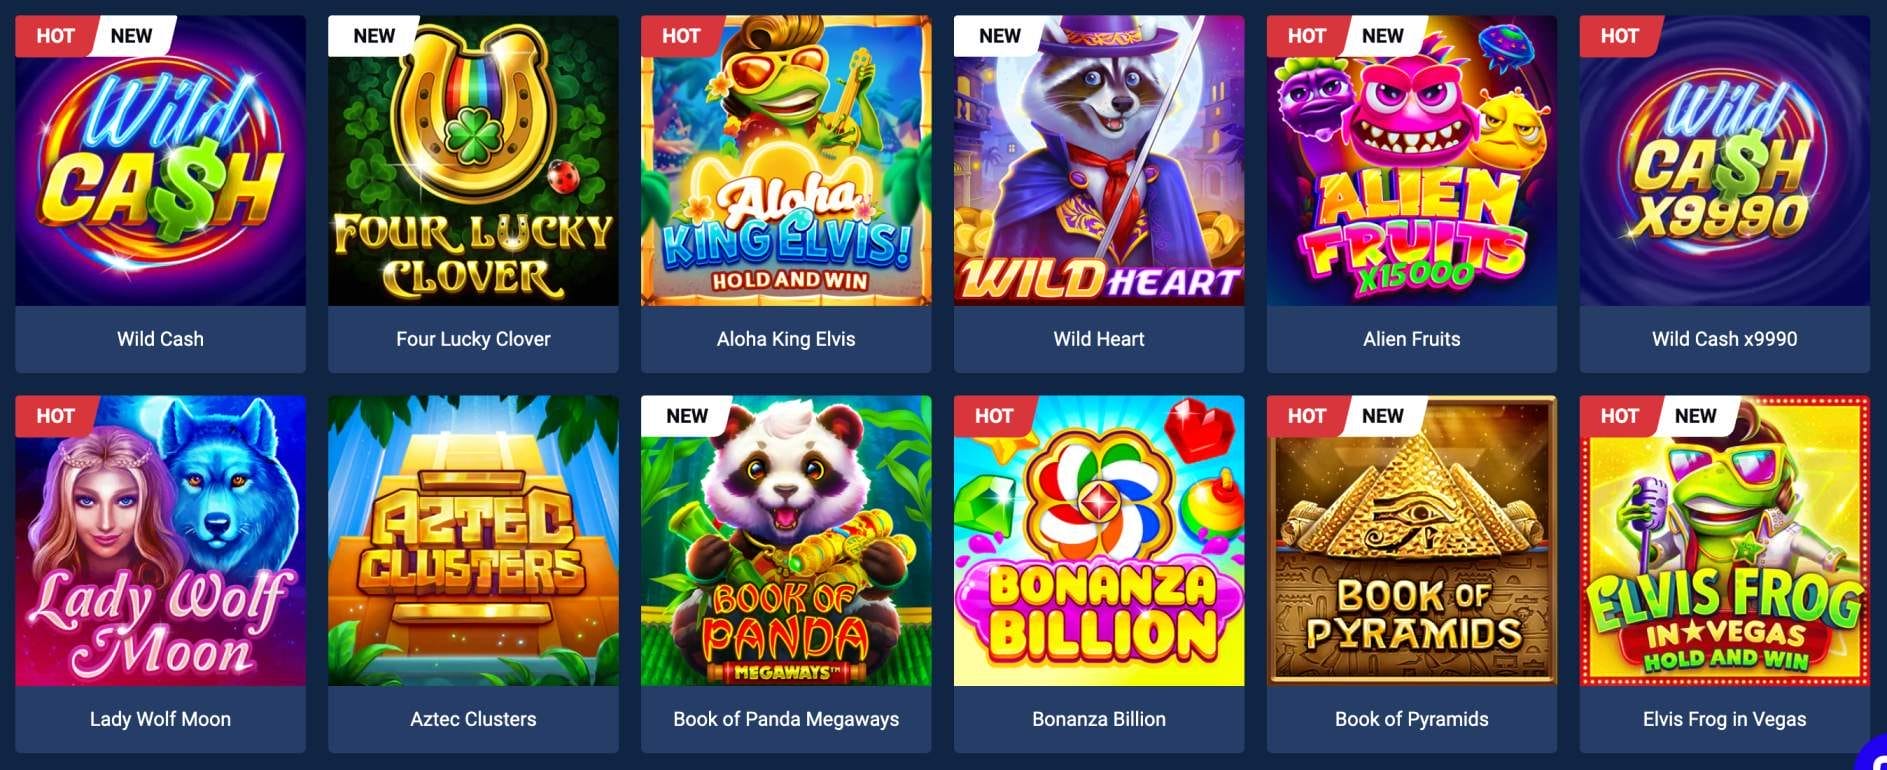Launch Four Lucky Clover horseshoe artwork

473,160
